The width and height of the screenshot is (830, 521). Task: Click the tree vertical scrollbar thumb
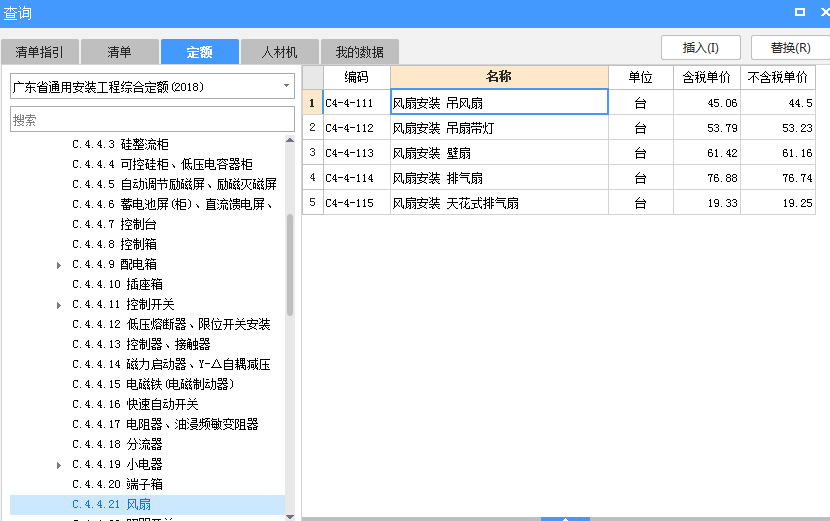290,265
